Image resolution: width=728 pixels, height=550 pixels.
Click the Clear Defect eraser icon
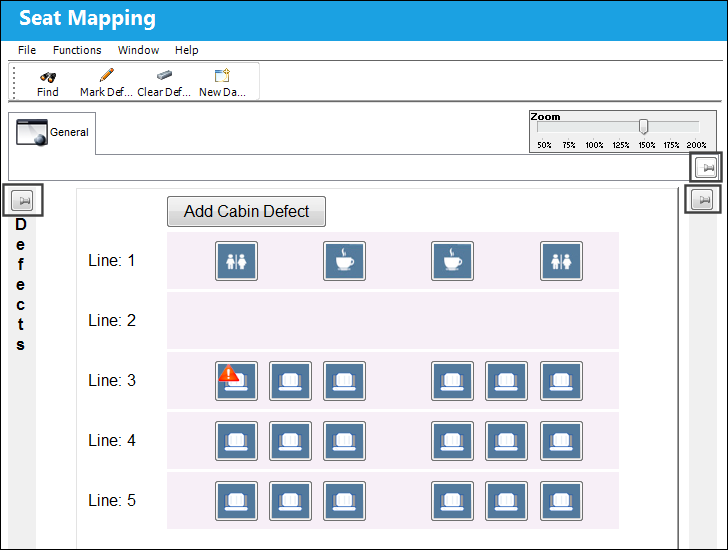(164, 75)
